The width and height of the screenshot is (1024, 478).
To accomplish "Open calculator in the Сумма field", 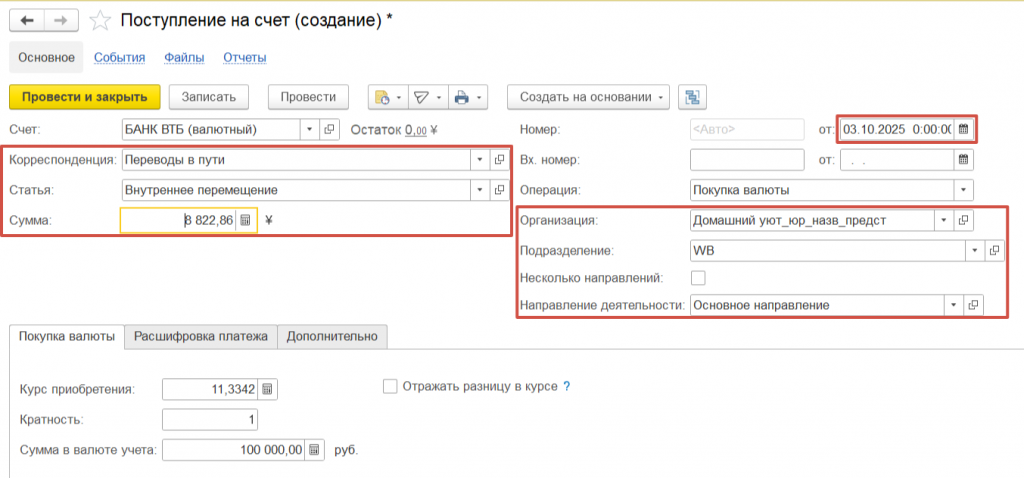I will pyautogui.click(x=246, y=220).
